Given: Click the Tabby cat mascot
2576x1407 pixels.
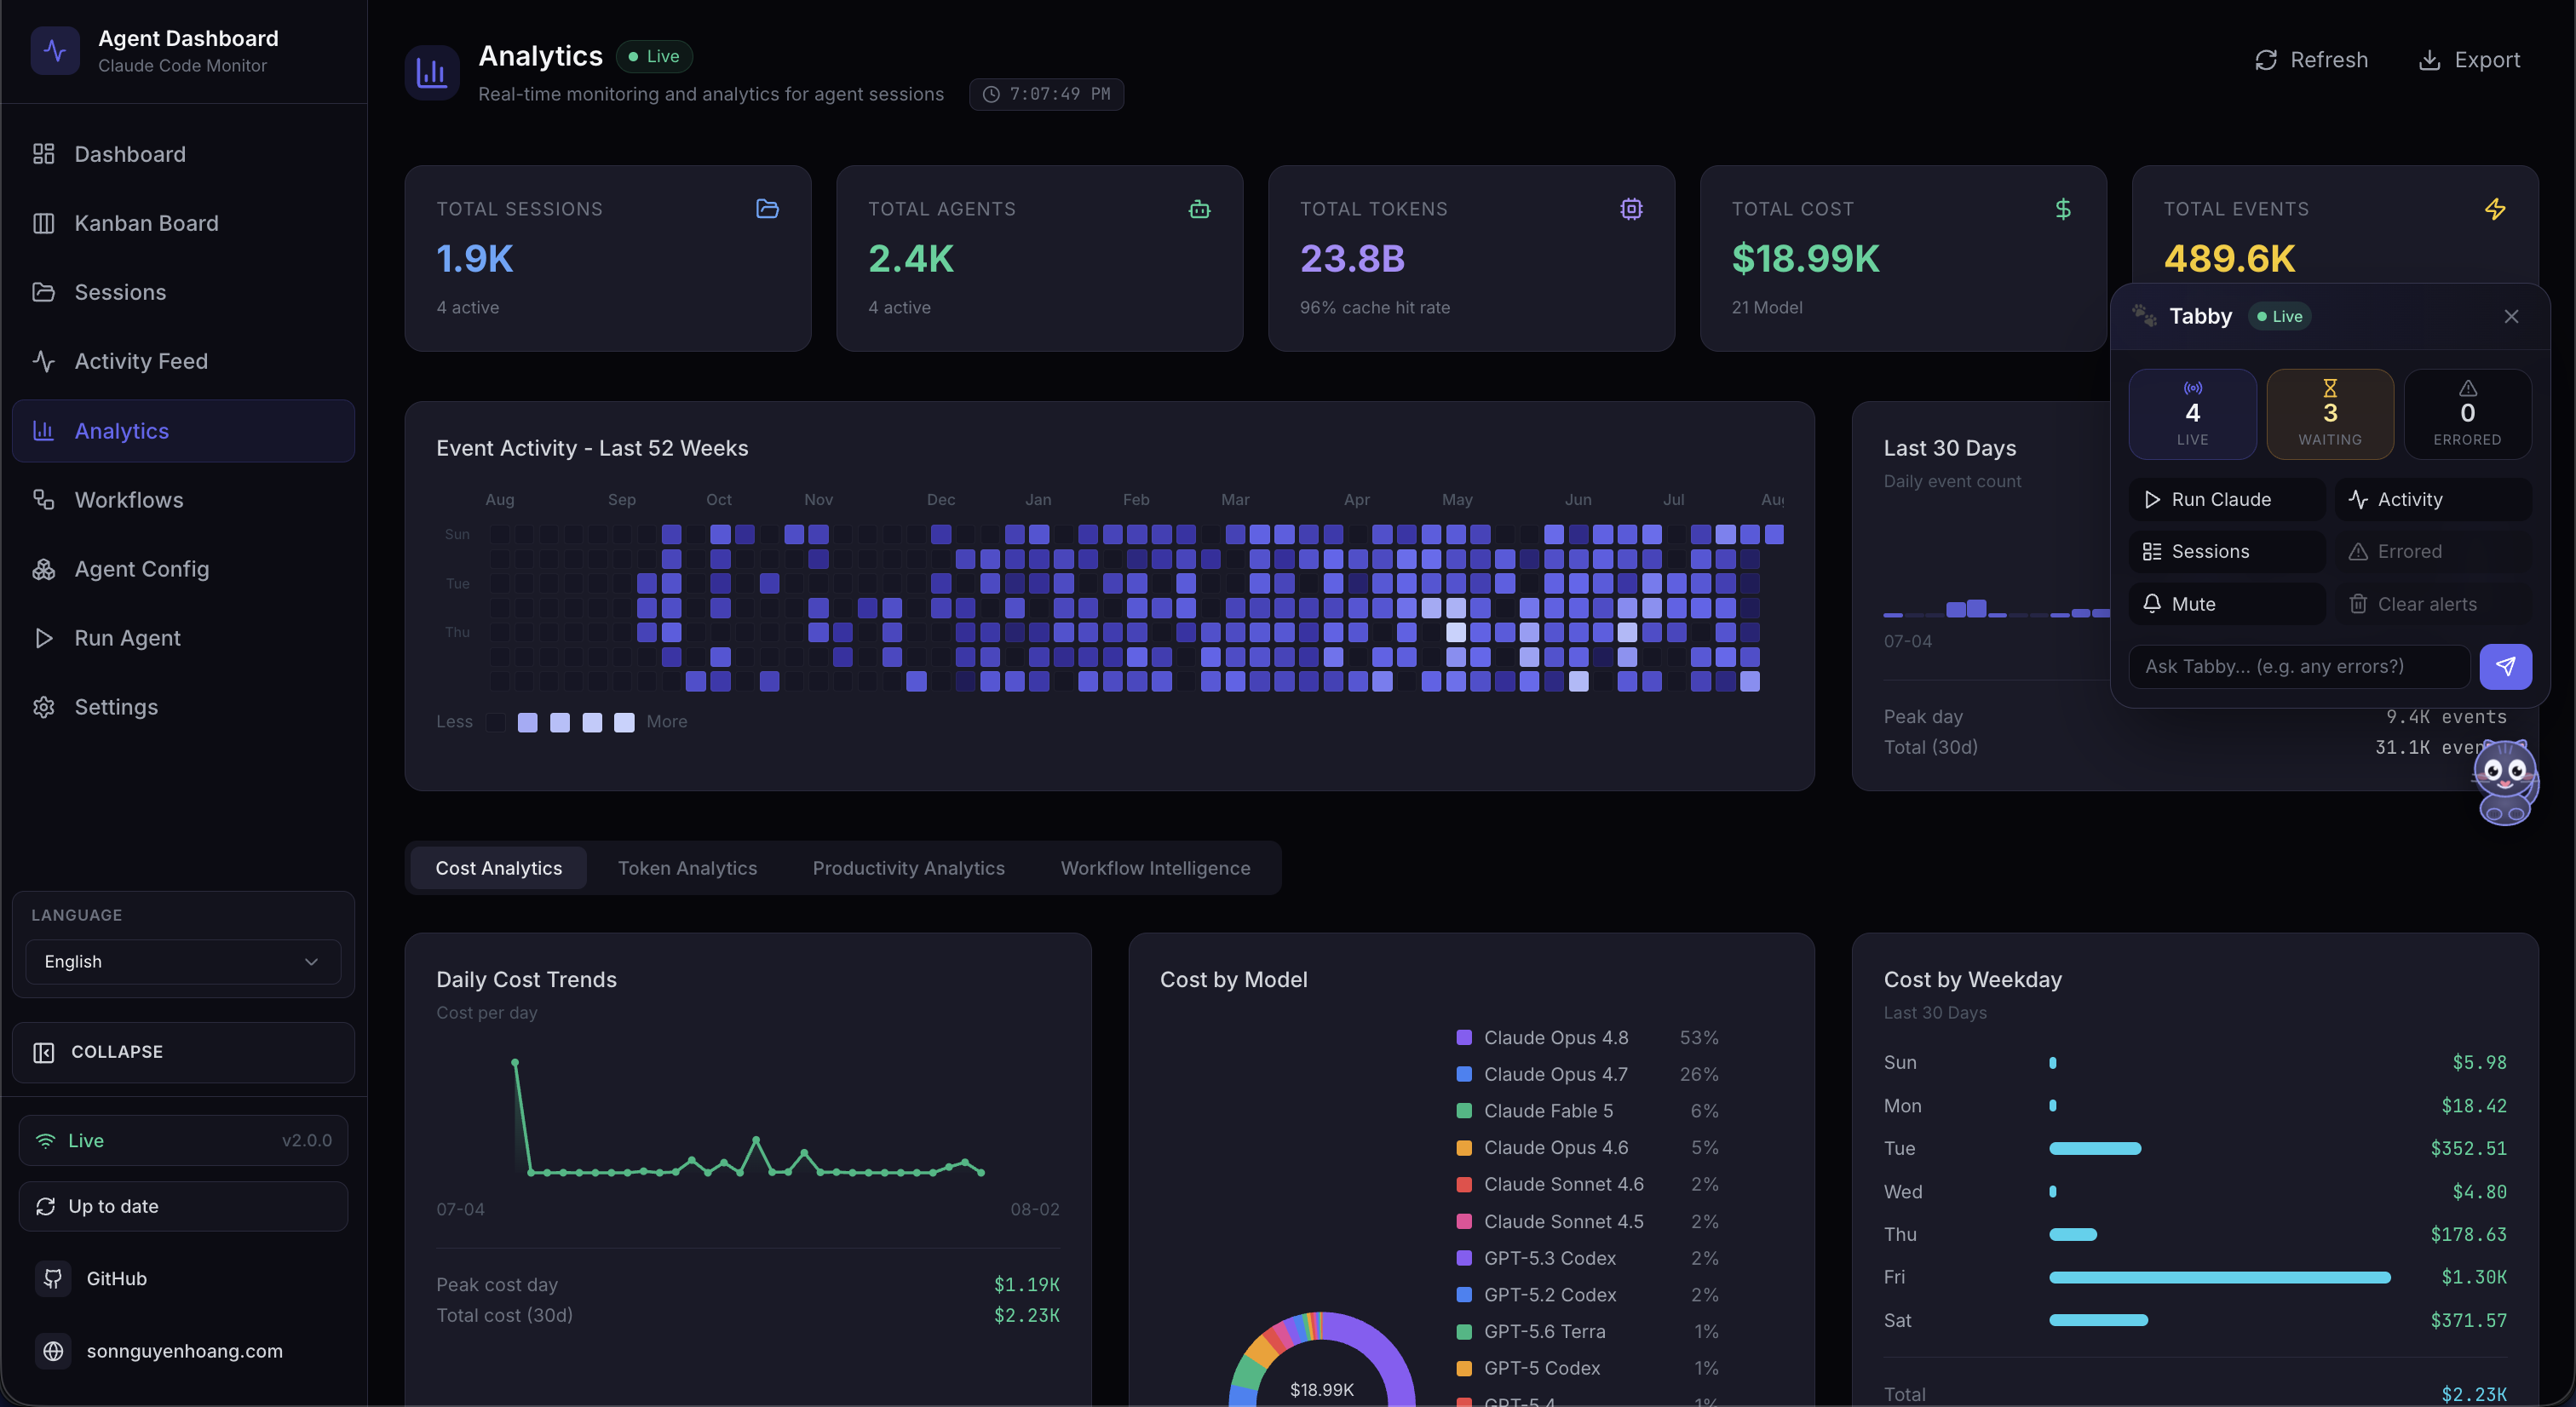Looking at the screenshot, I should 2505,783.
